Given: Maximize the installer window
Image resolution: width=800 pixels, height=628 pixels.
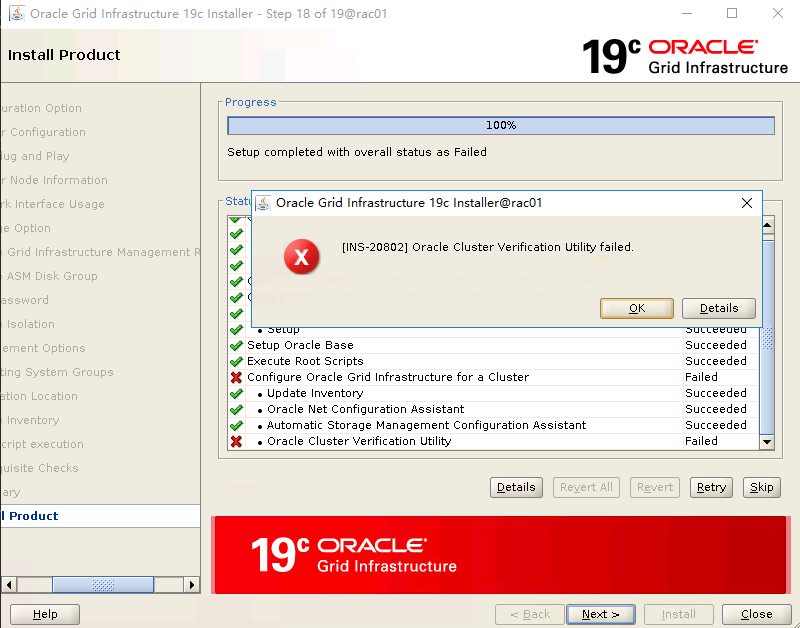Looking at the screenshot, I should (x=732, y=13).
